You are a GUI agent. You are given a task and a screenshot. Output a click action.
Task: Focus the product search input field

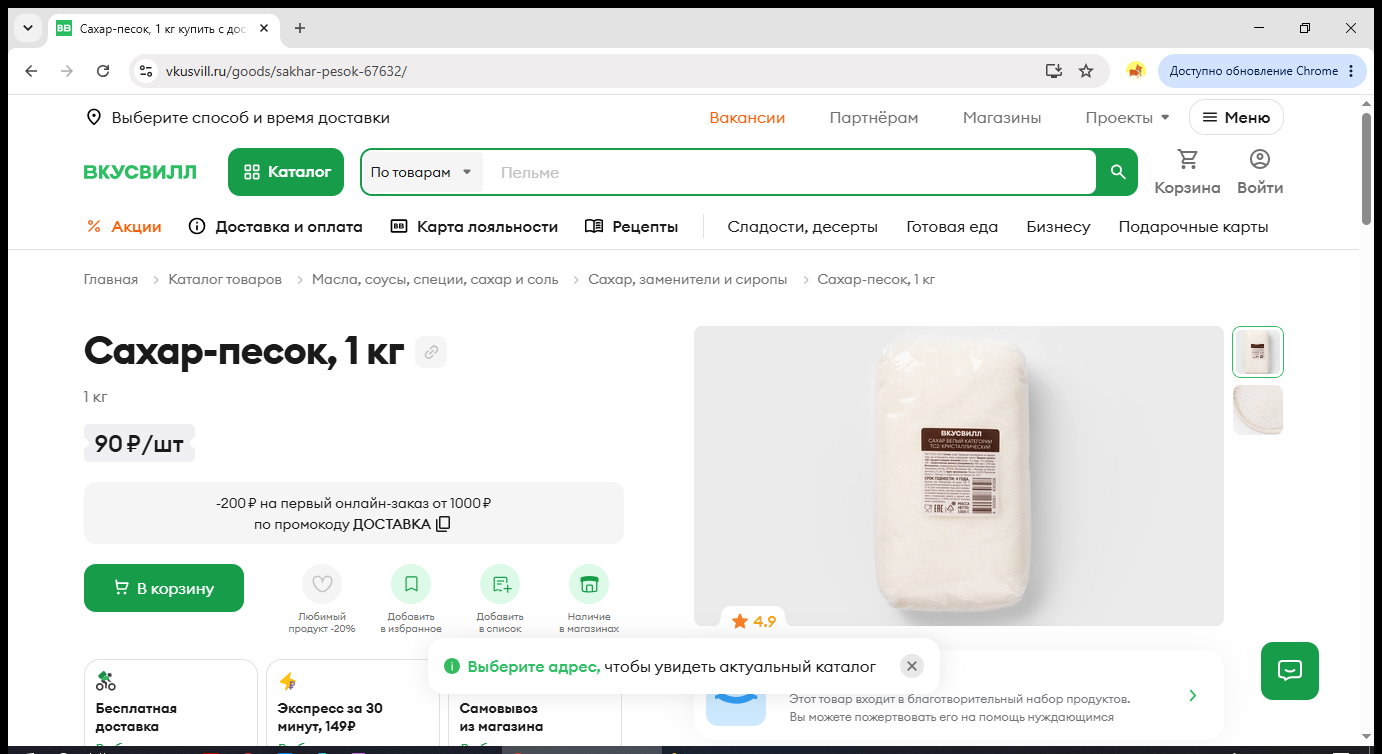click(x=790, y=172)
